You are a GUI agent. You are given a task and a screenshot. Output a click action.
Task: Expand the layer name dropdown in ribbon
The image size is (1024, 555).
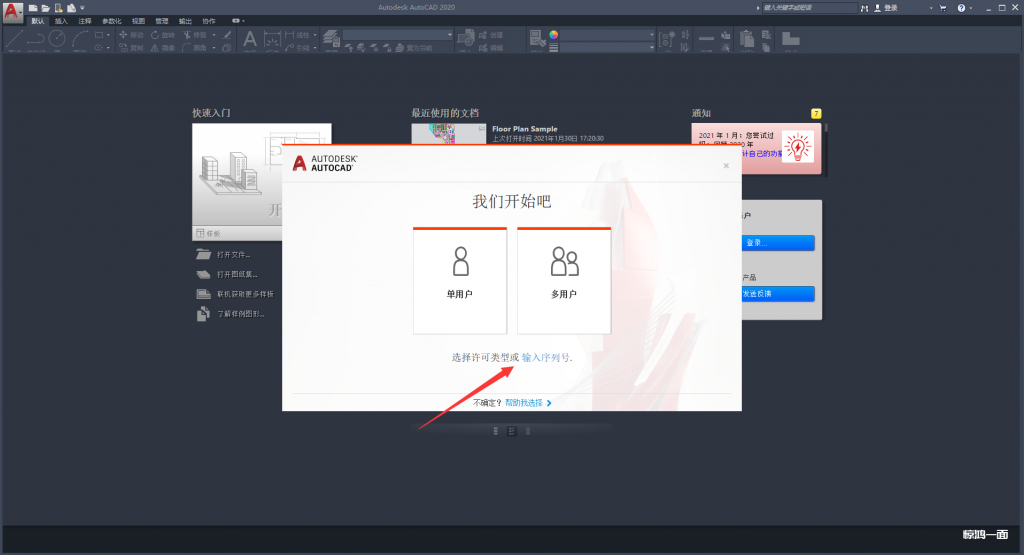[449, 35]
